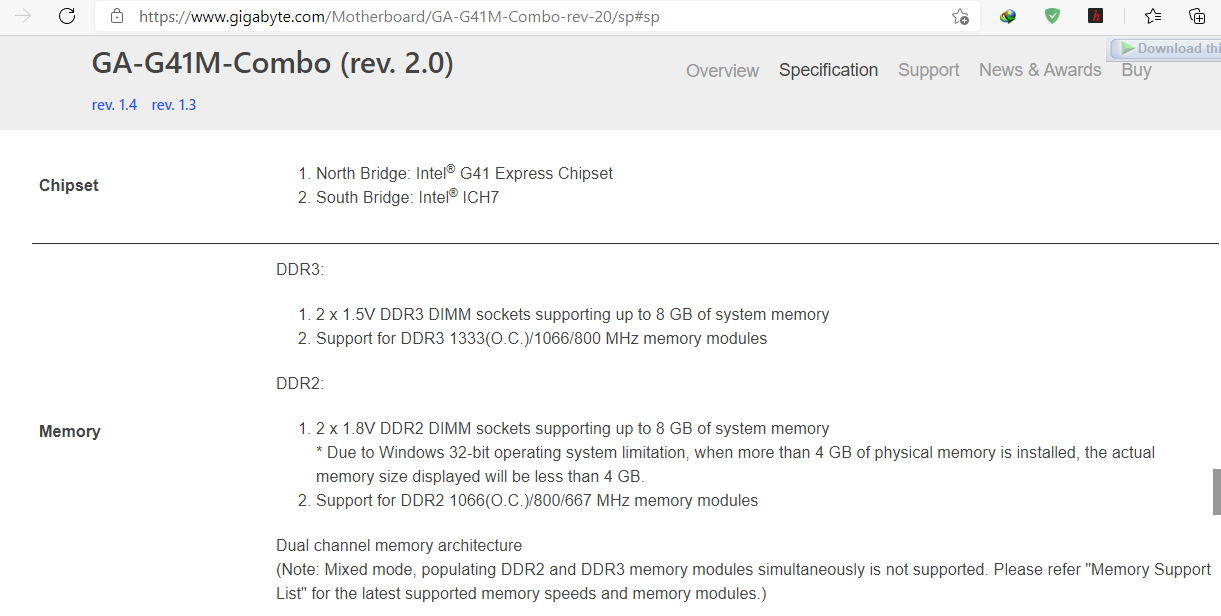
Task: Add this page to favorites star icon
Action: 960,16
